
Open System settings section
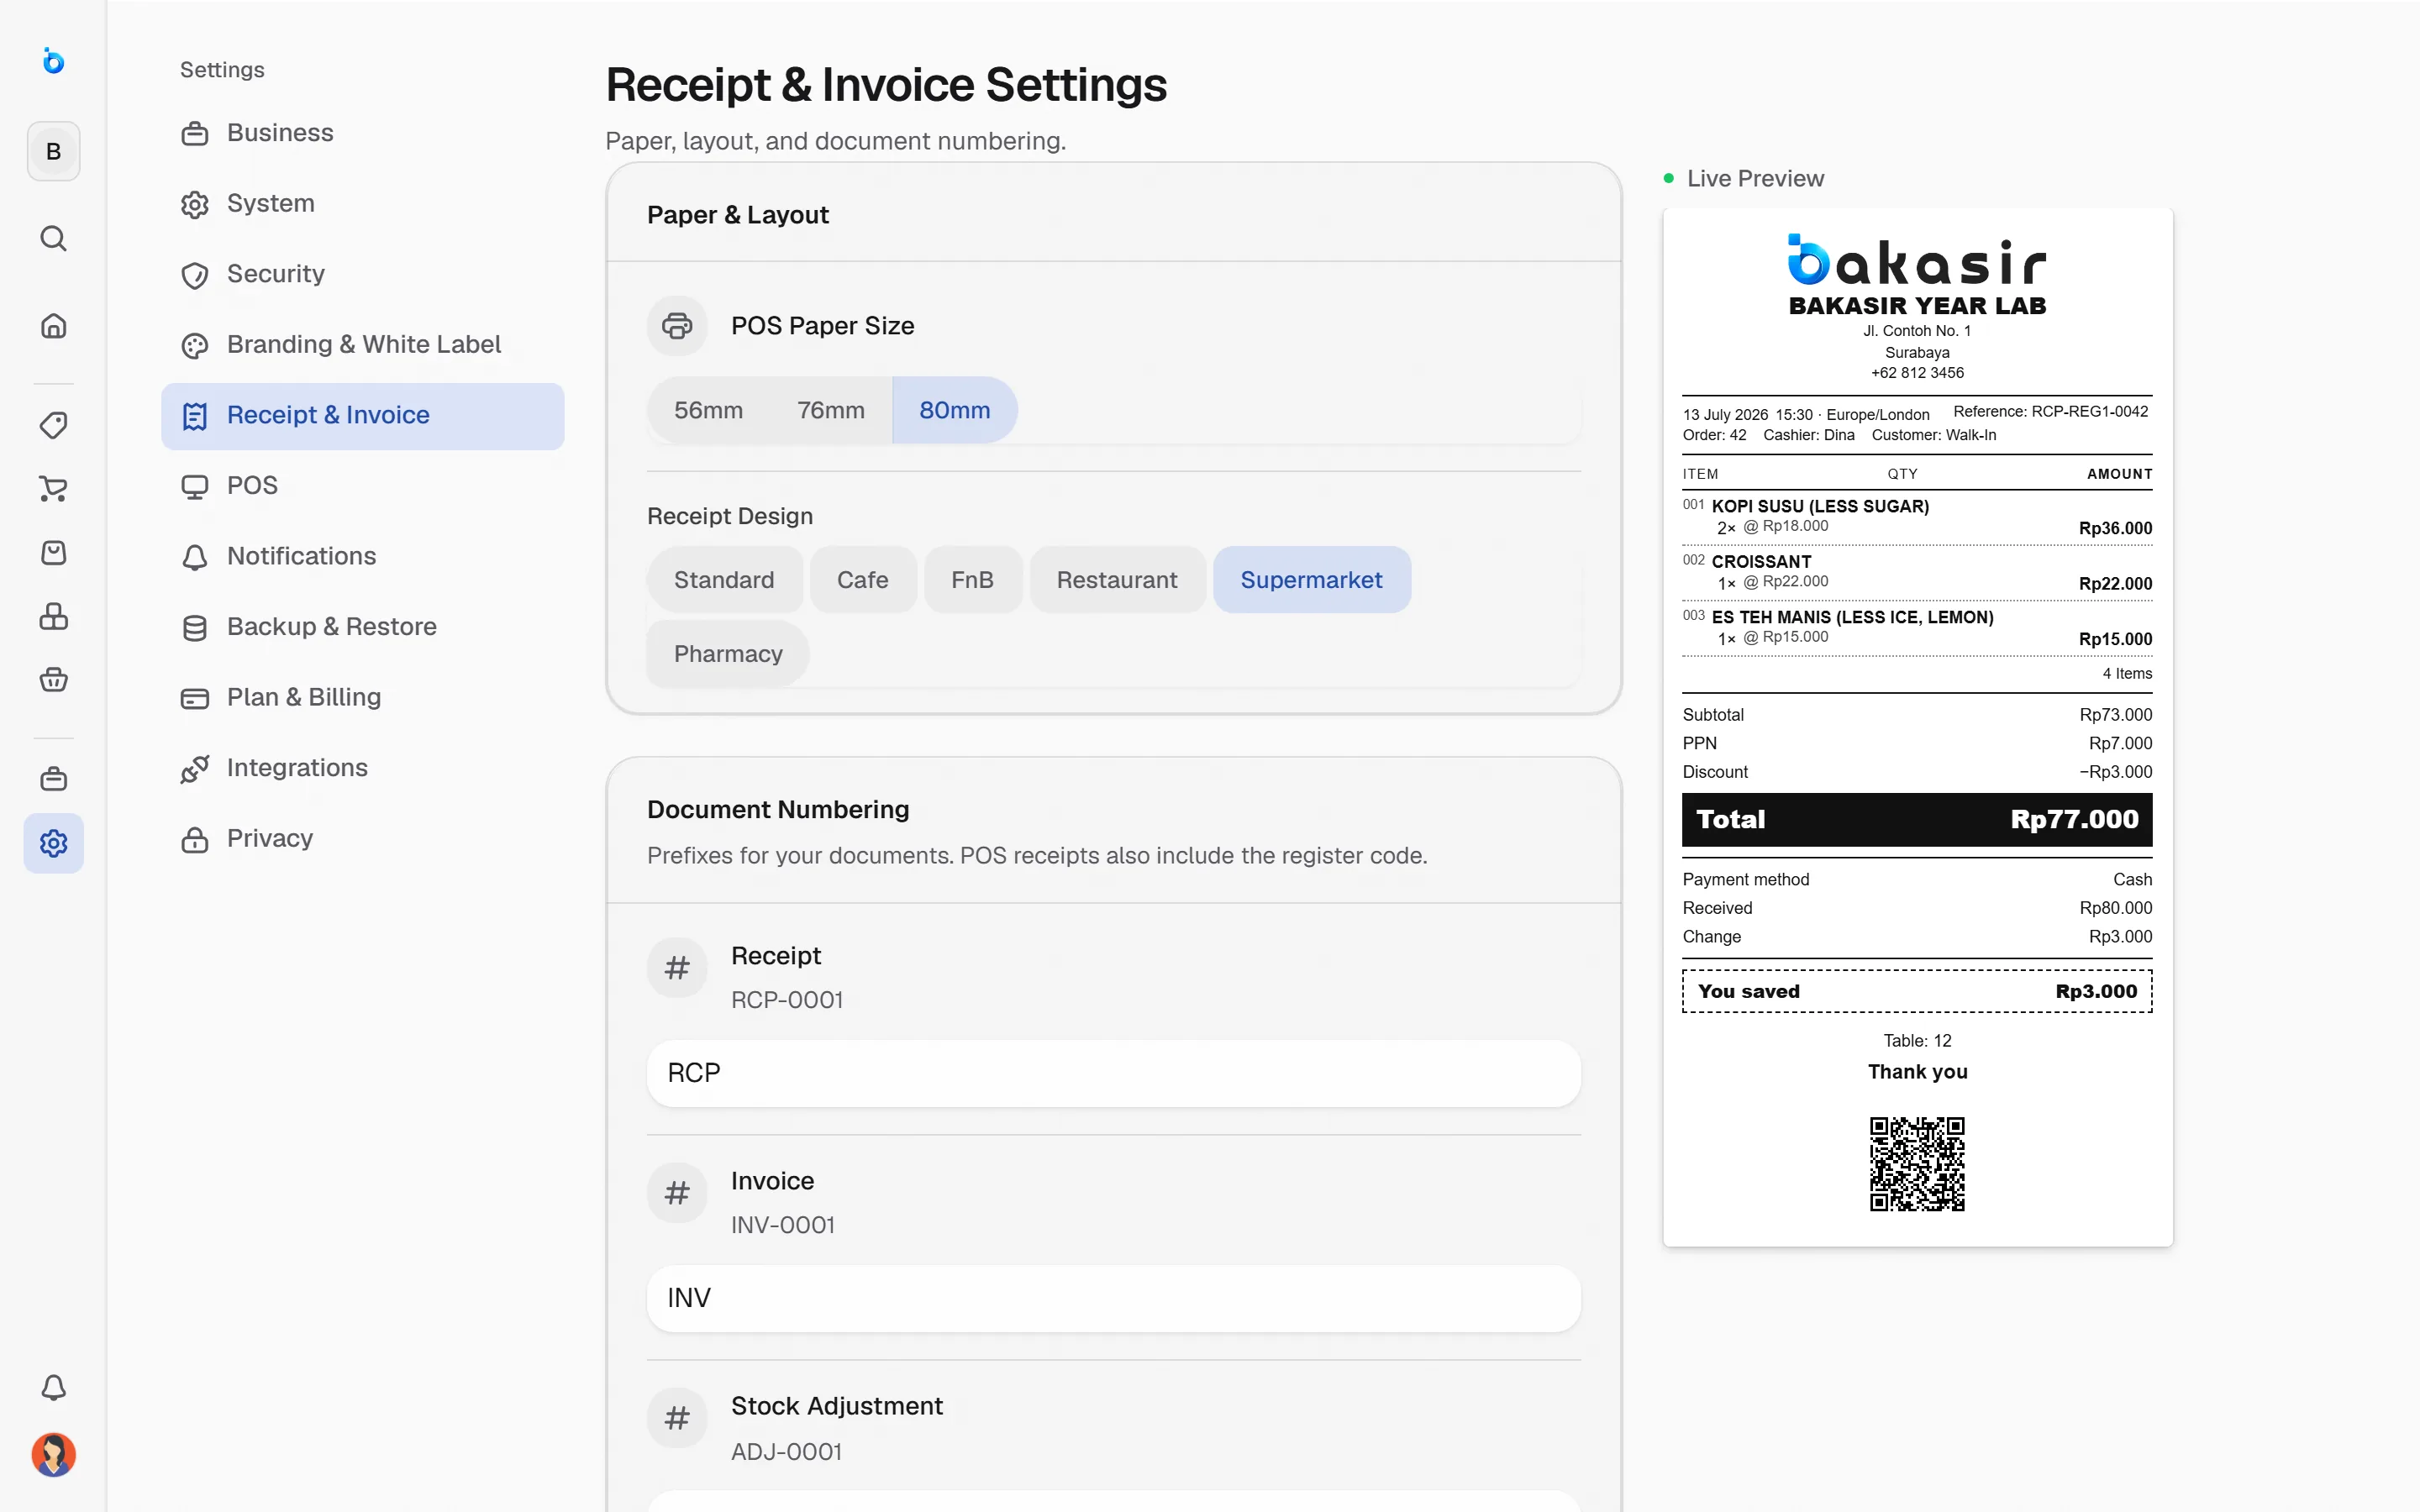click(363, 204)
